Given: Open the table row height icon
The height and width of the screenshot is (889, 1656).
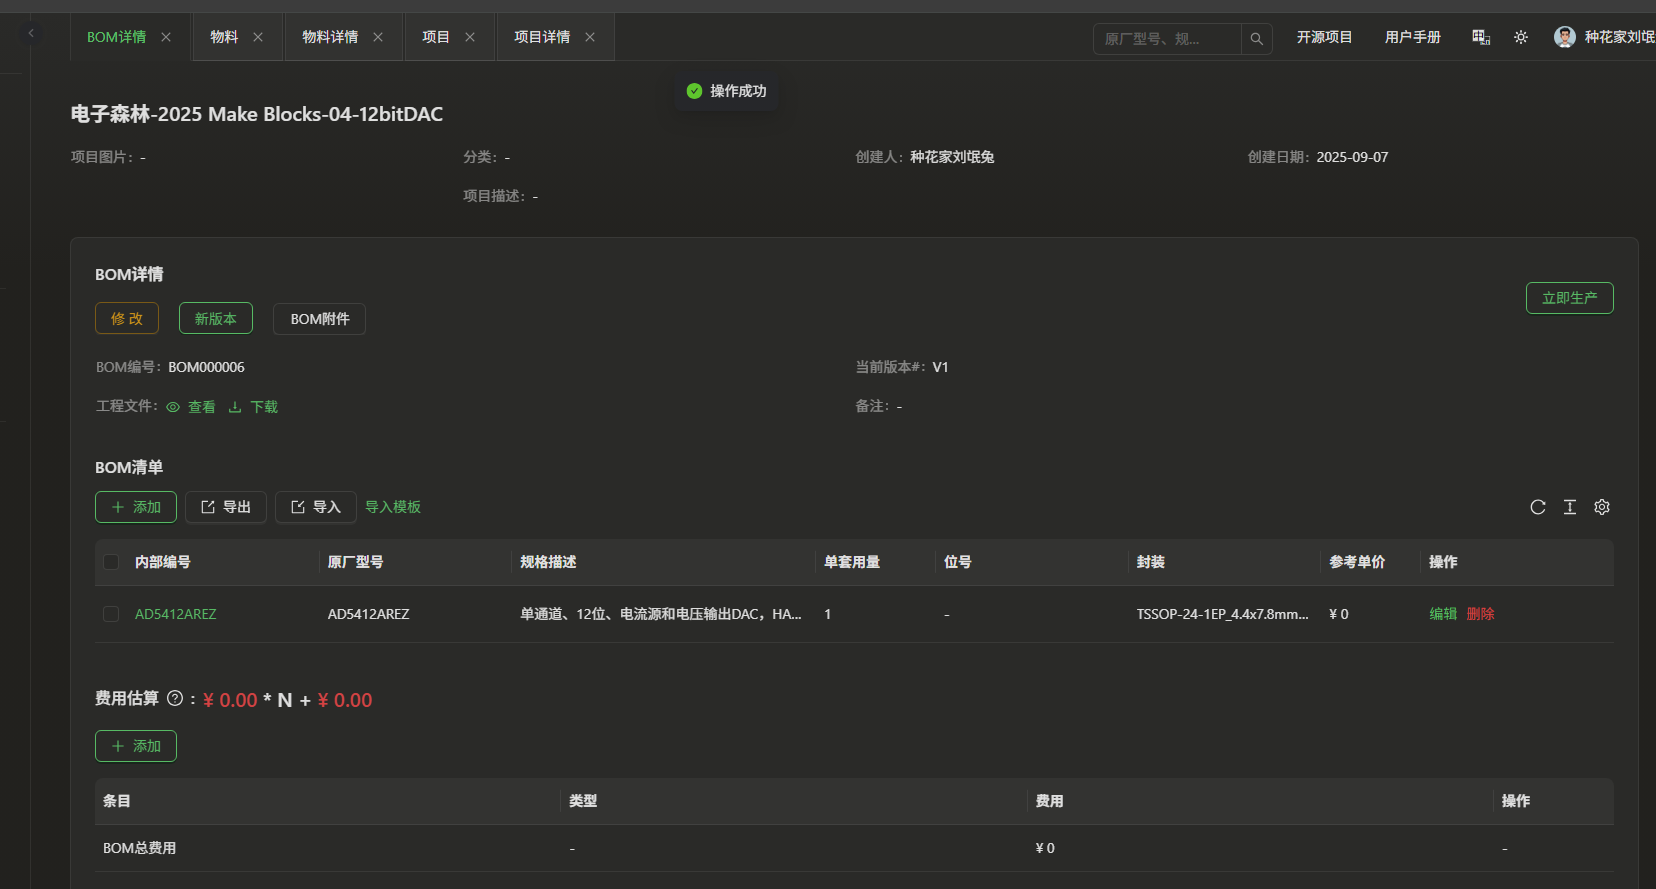Looking at the screenshot, I should pyautogui.click(x=1570, y=507).
